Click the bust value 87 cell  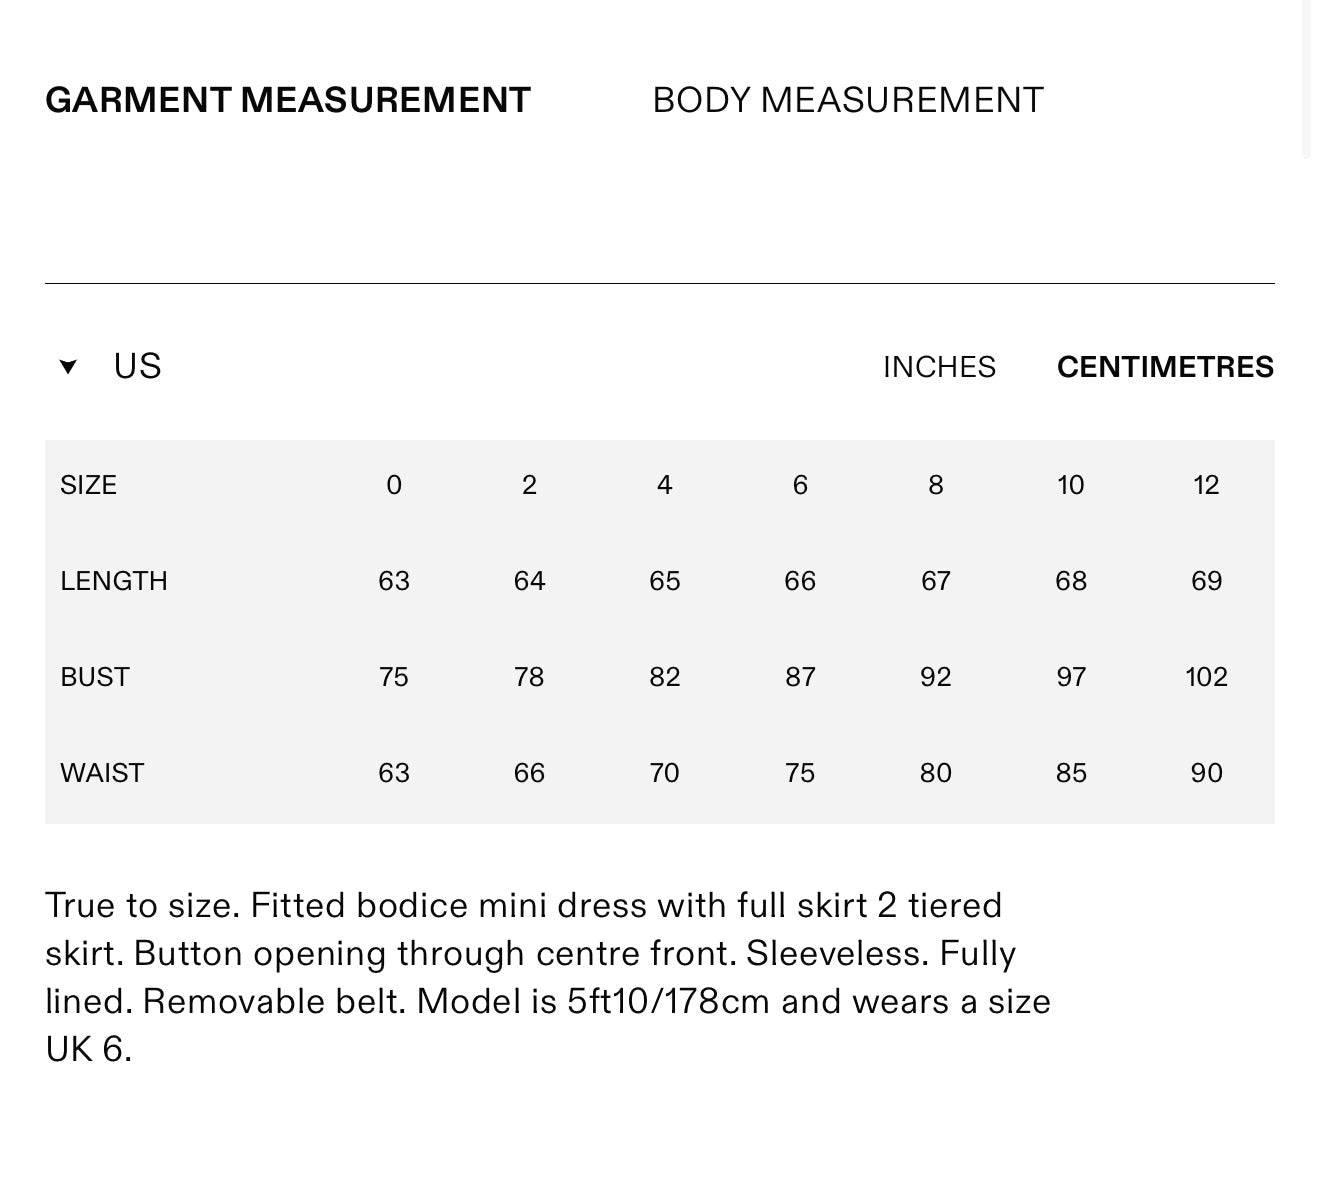pyautogui.click(x=800, y=677)
